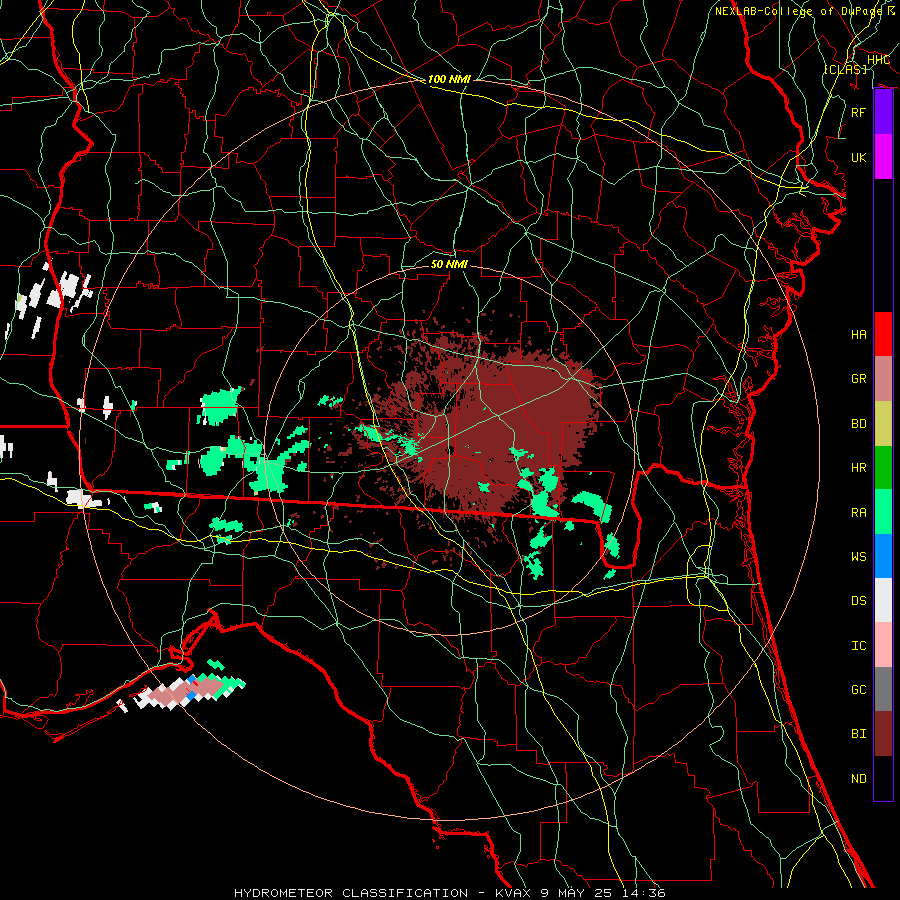Click the 'HA' legend label
This screenshot has width=900, height=900.
point(859,335)
